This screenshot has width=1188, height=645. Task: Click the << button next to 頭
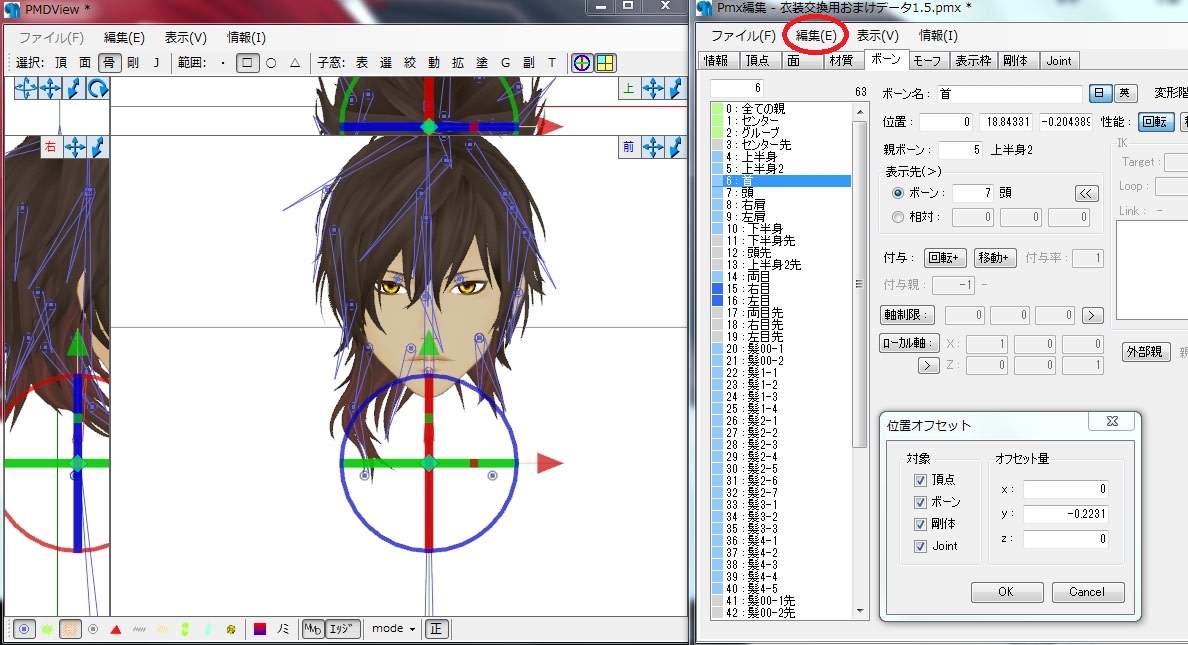(1086, 193)
